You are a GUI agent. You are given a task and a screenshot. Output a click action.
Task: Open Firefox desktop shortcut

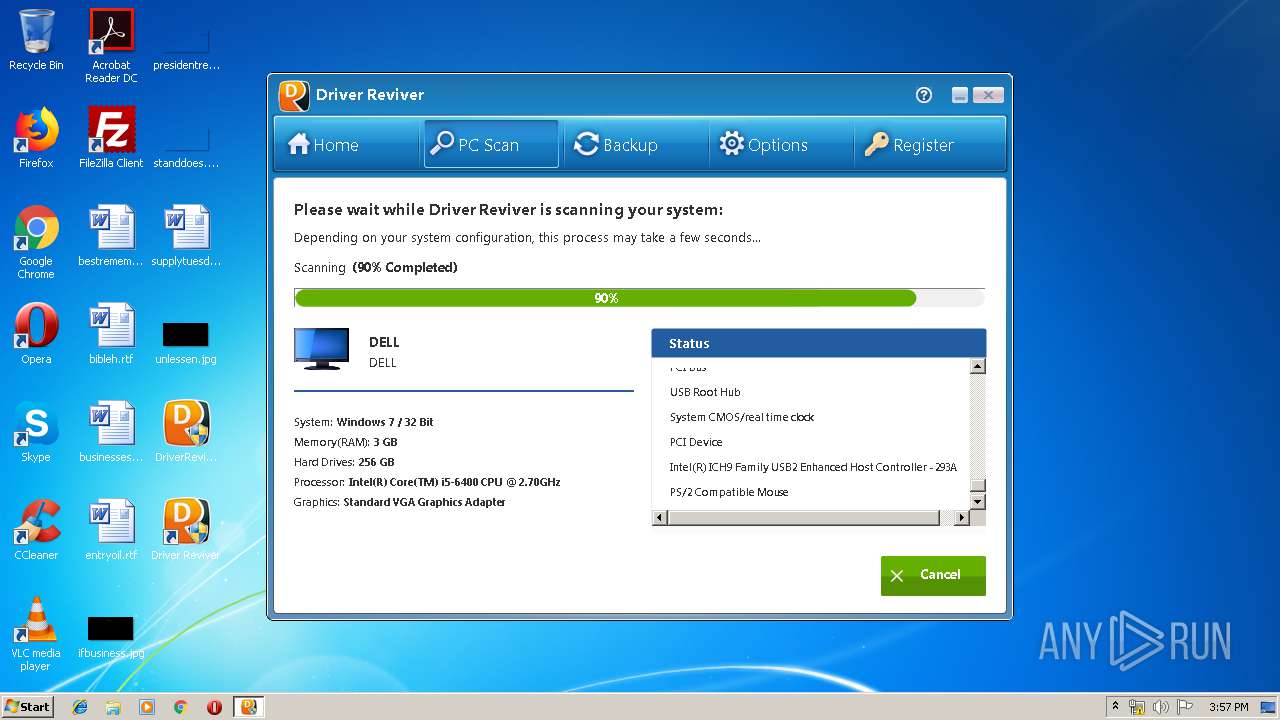[36, 138]
